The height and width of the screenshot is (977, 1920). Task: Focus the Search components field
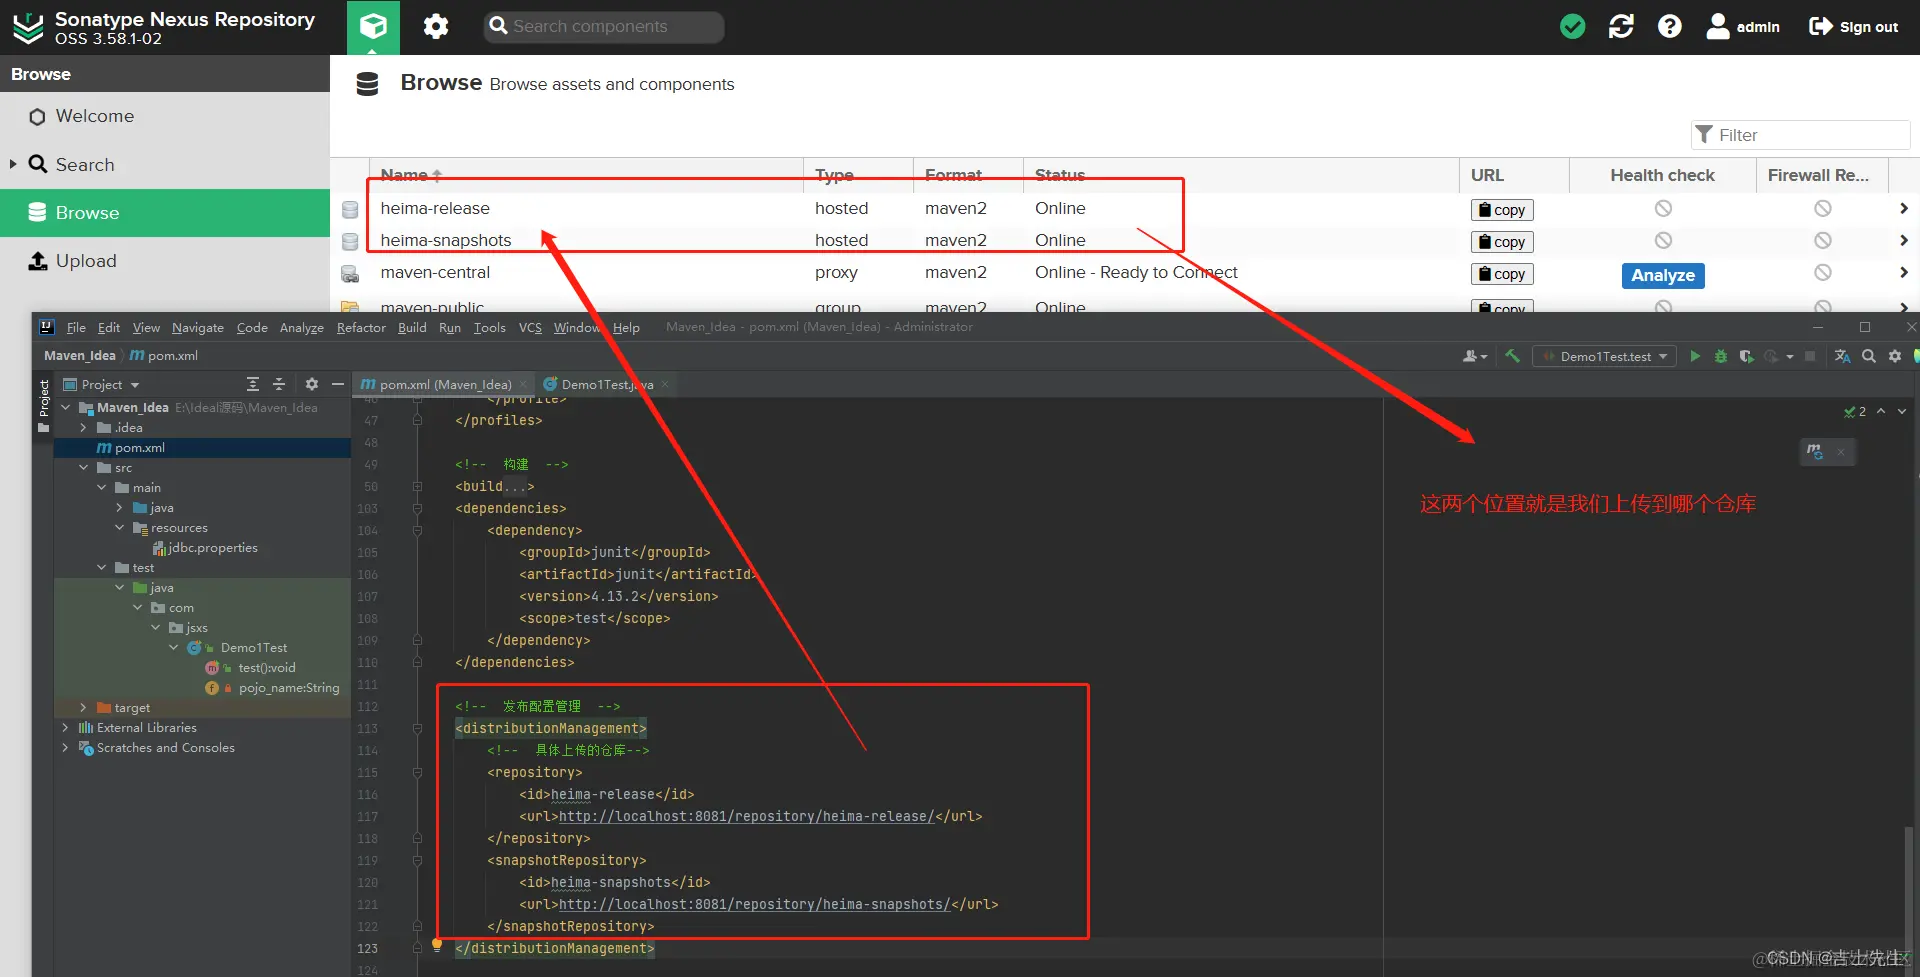604,27
